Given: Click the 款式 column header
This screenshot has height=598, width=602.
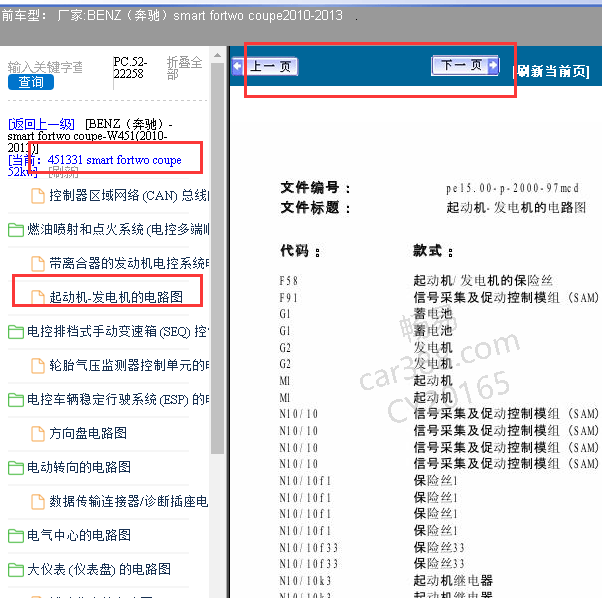Looking at the screenshot, I should pyautogui.click(x=433, y=251).
